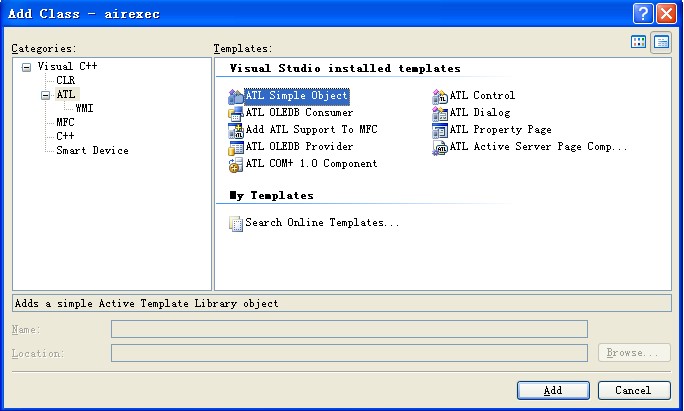Select the ATL category
The image size is (684, 411).
click(66, 94)
